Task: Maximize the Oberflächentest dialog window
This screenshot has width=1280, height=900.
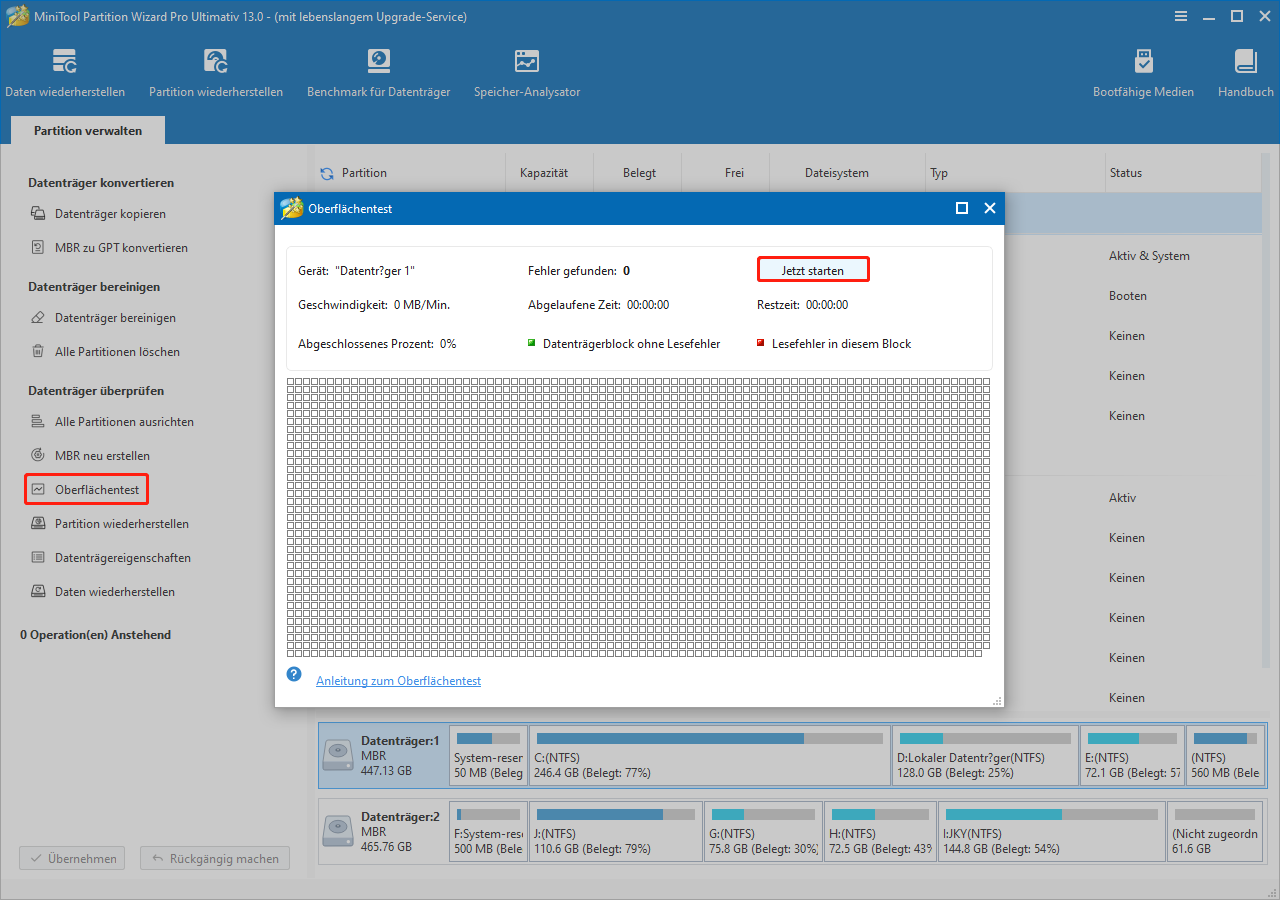Action: [961, 208]
